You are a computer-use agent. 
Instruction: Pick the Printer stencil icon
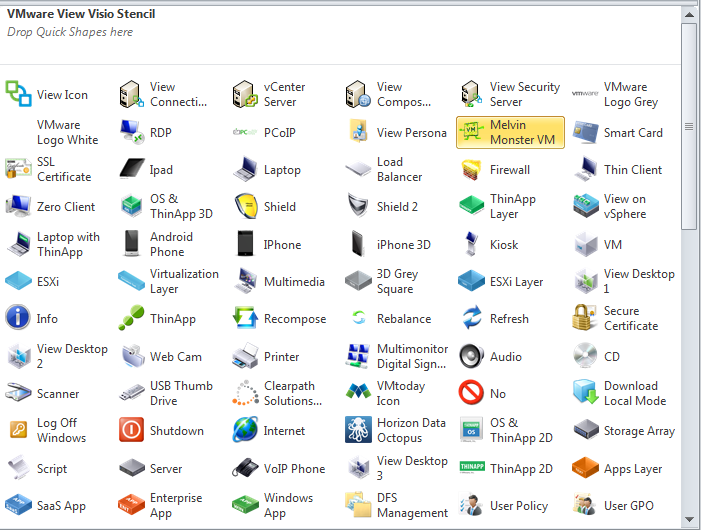pyautogui.click(x=245, y=356)
